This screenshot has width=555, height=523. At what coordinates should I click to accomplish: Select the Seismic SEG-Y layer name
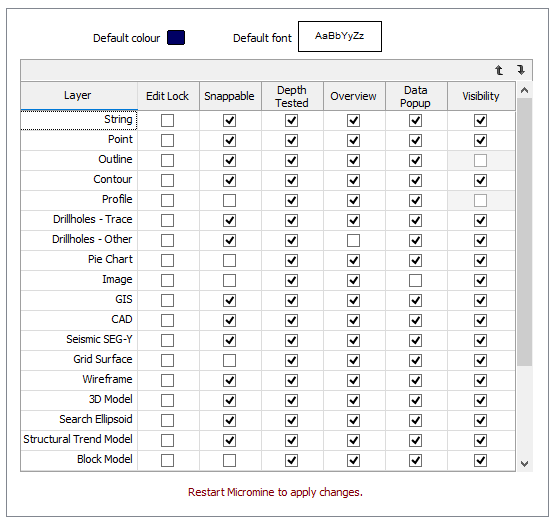pyautogui.click(x=79, y=340)
